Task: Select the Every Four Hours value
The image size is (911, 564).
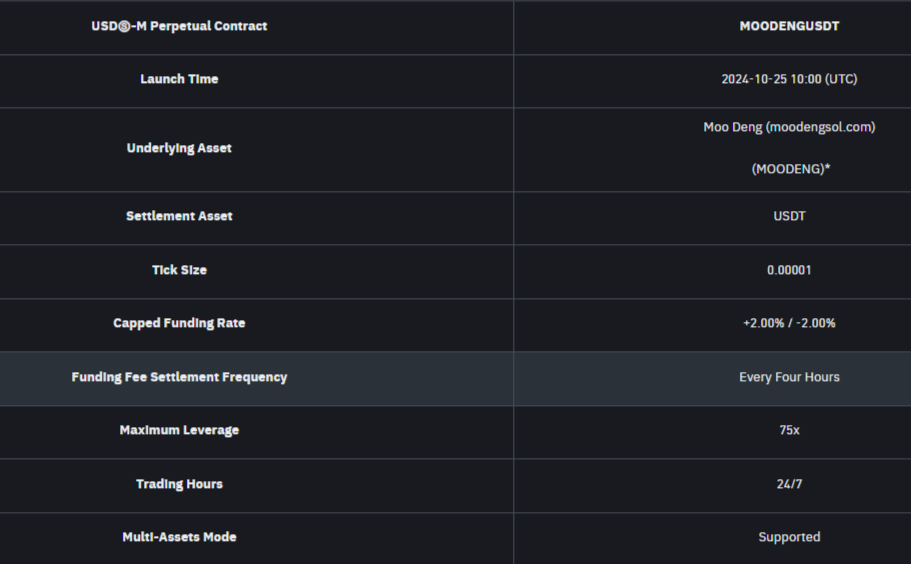Action: (x=789, y=377)
